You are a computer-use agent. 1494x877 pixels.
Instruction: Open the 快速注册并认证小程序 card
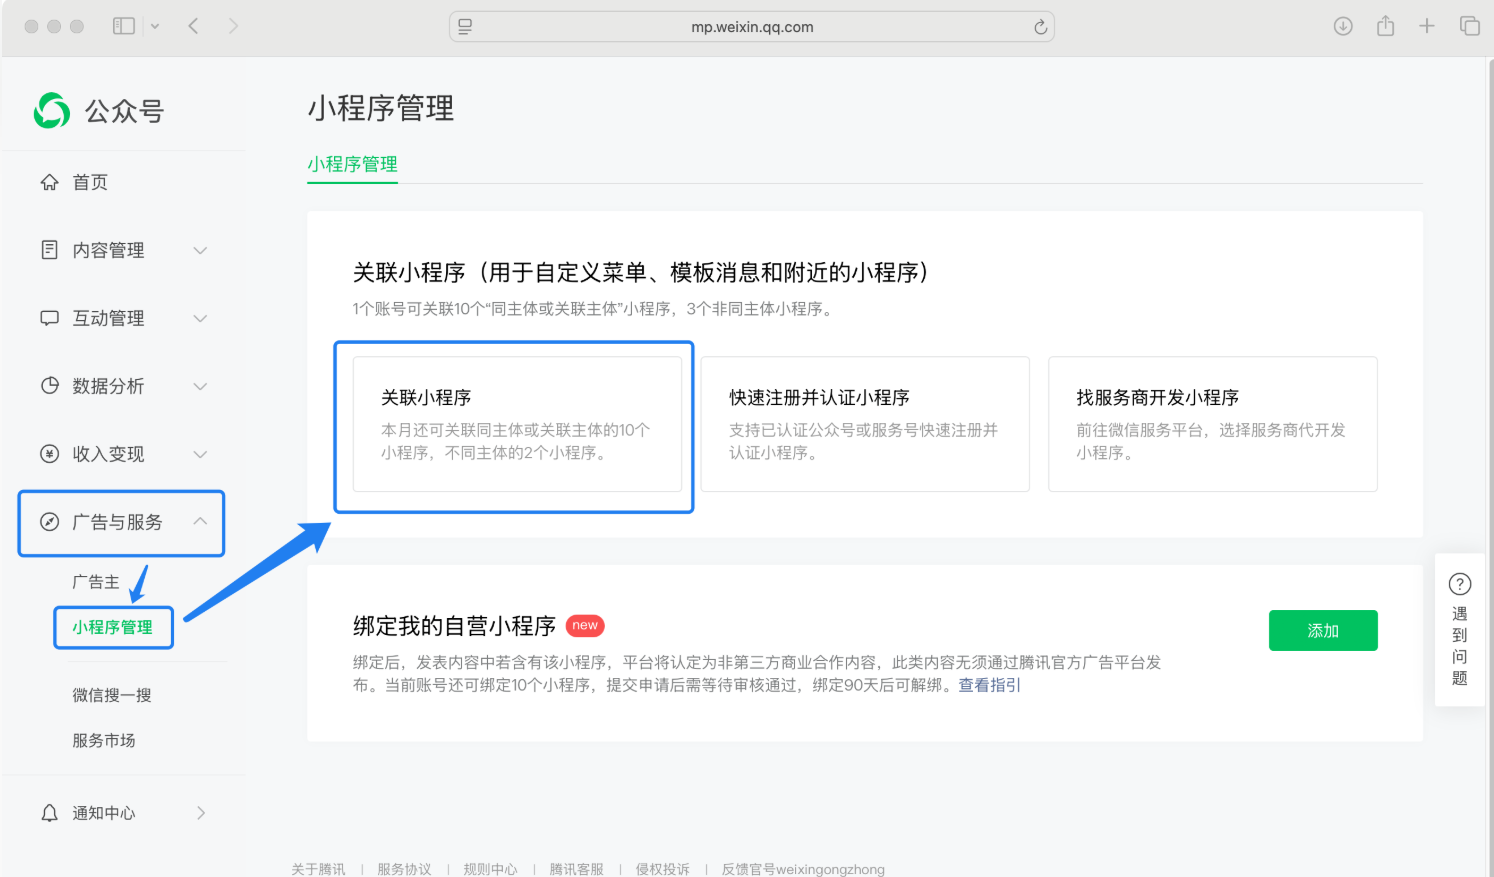pos(865,424)
